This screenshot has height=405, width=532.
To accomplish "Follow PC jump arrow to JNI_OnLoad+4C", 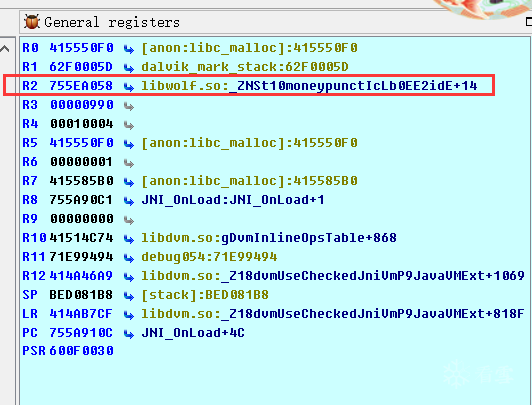I will click(x=129, y=334).
